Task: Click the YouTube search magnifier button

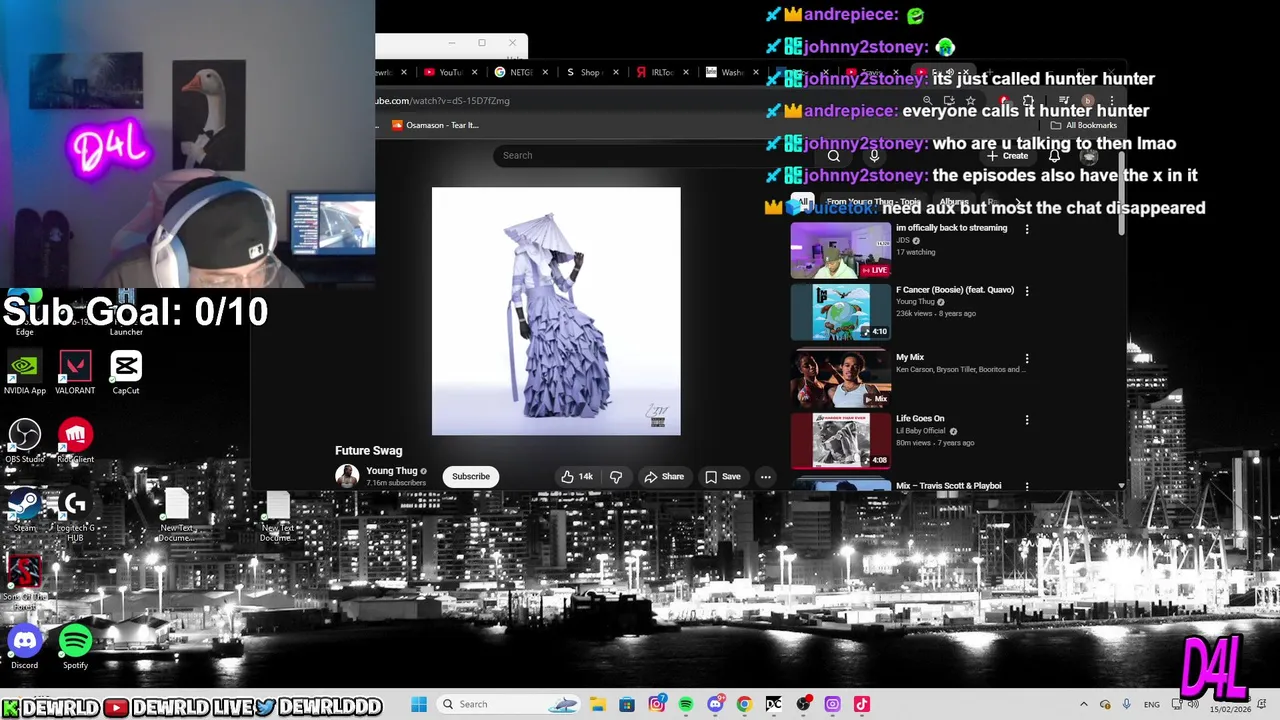Action: coord(833,156)
